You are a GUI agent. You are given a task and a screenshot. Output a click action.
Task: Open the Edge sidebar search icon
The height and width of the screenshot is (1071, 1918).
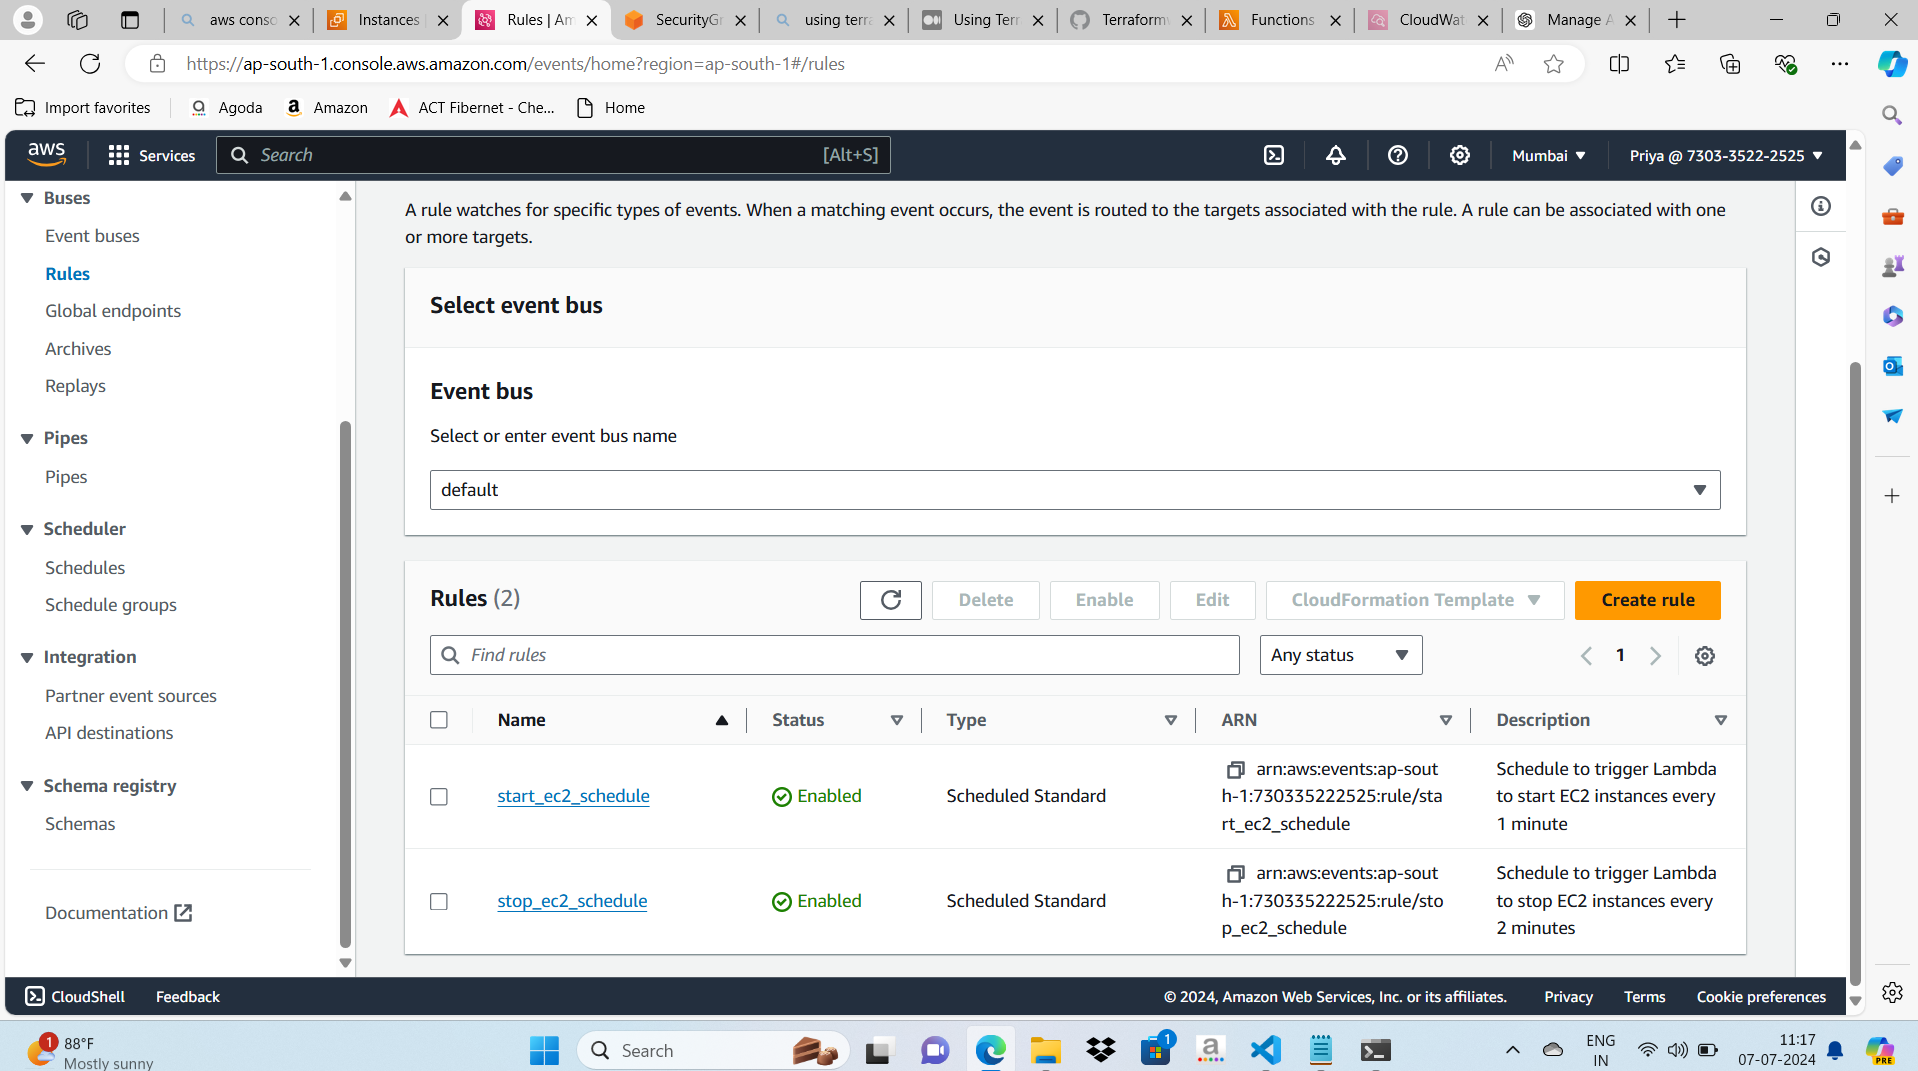1892,115
